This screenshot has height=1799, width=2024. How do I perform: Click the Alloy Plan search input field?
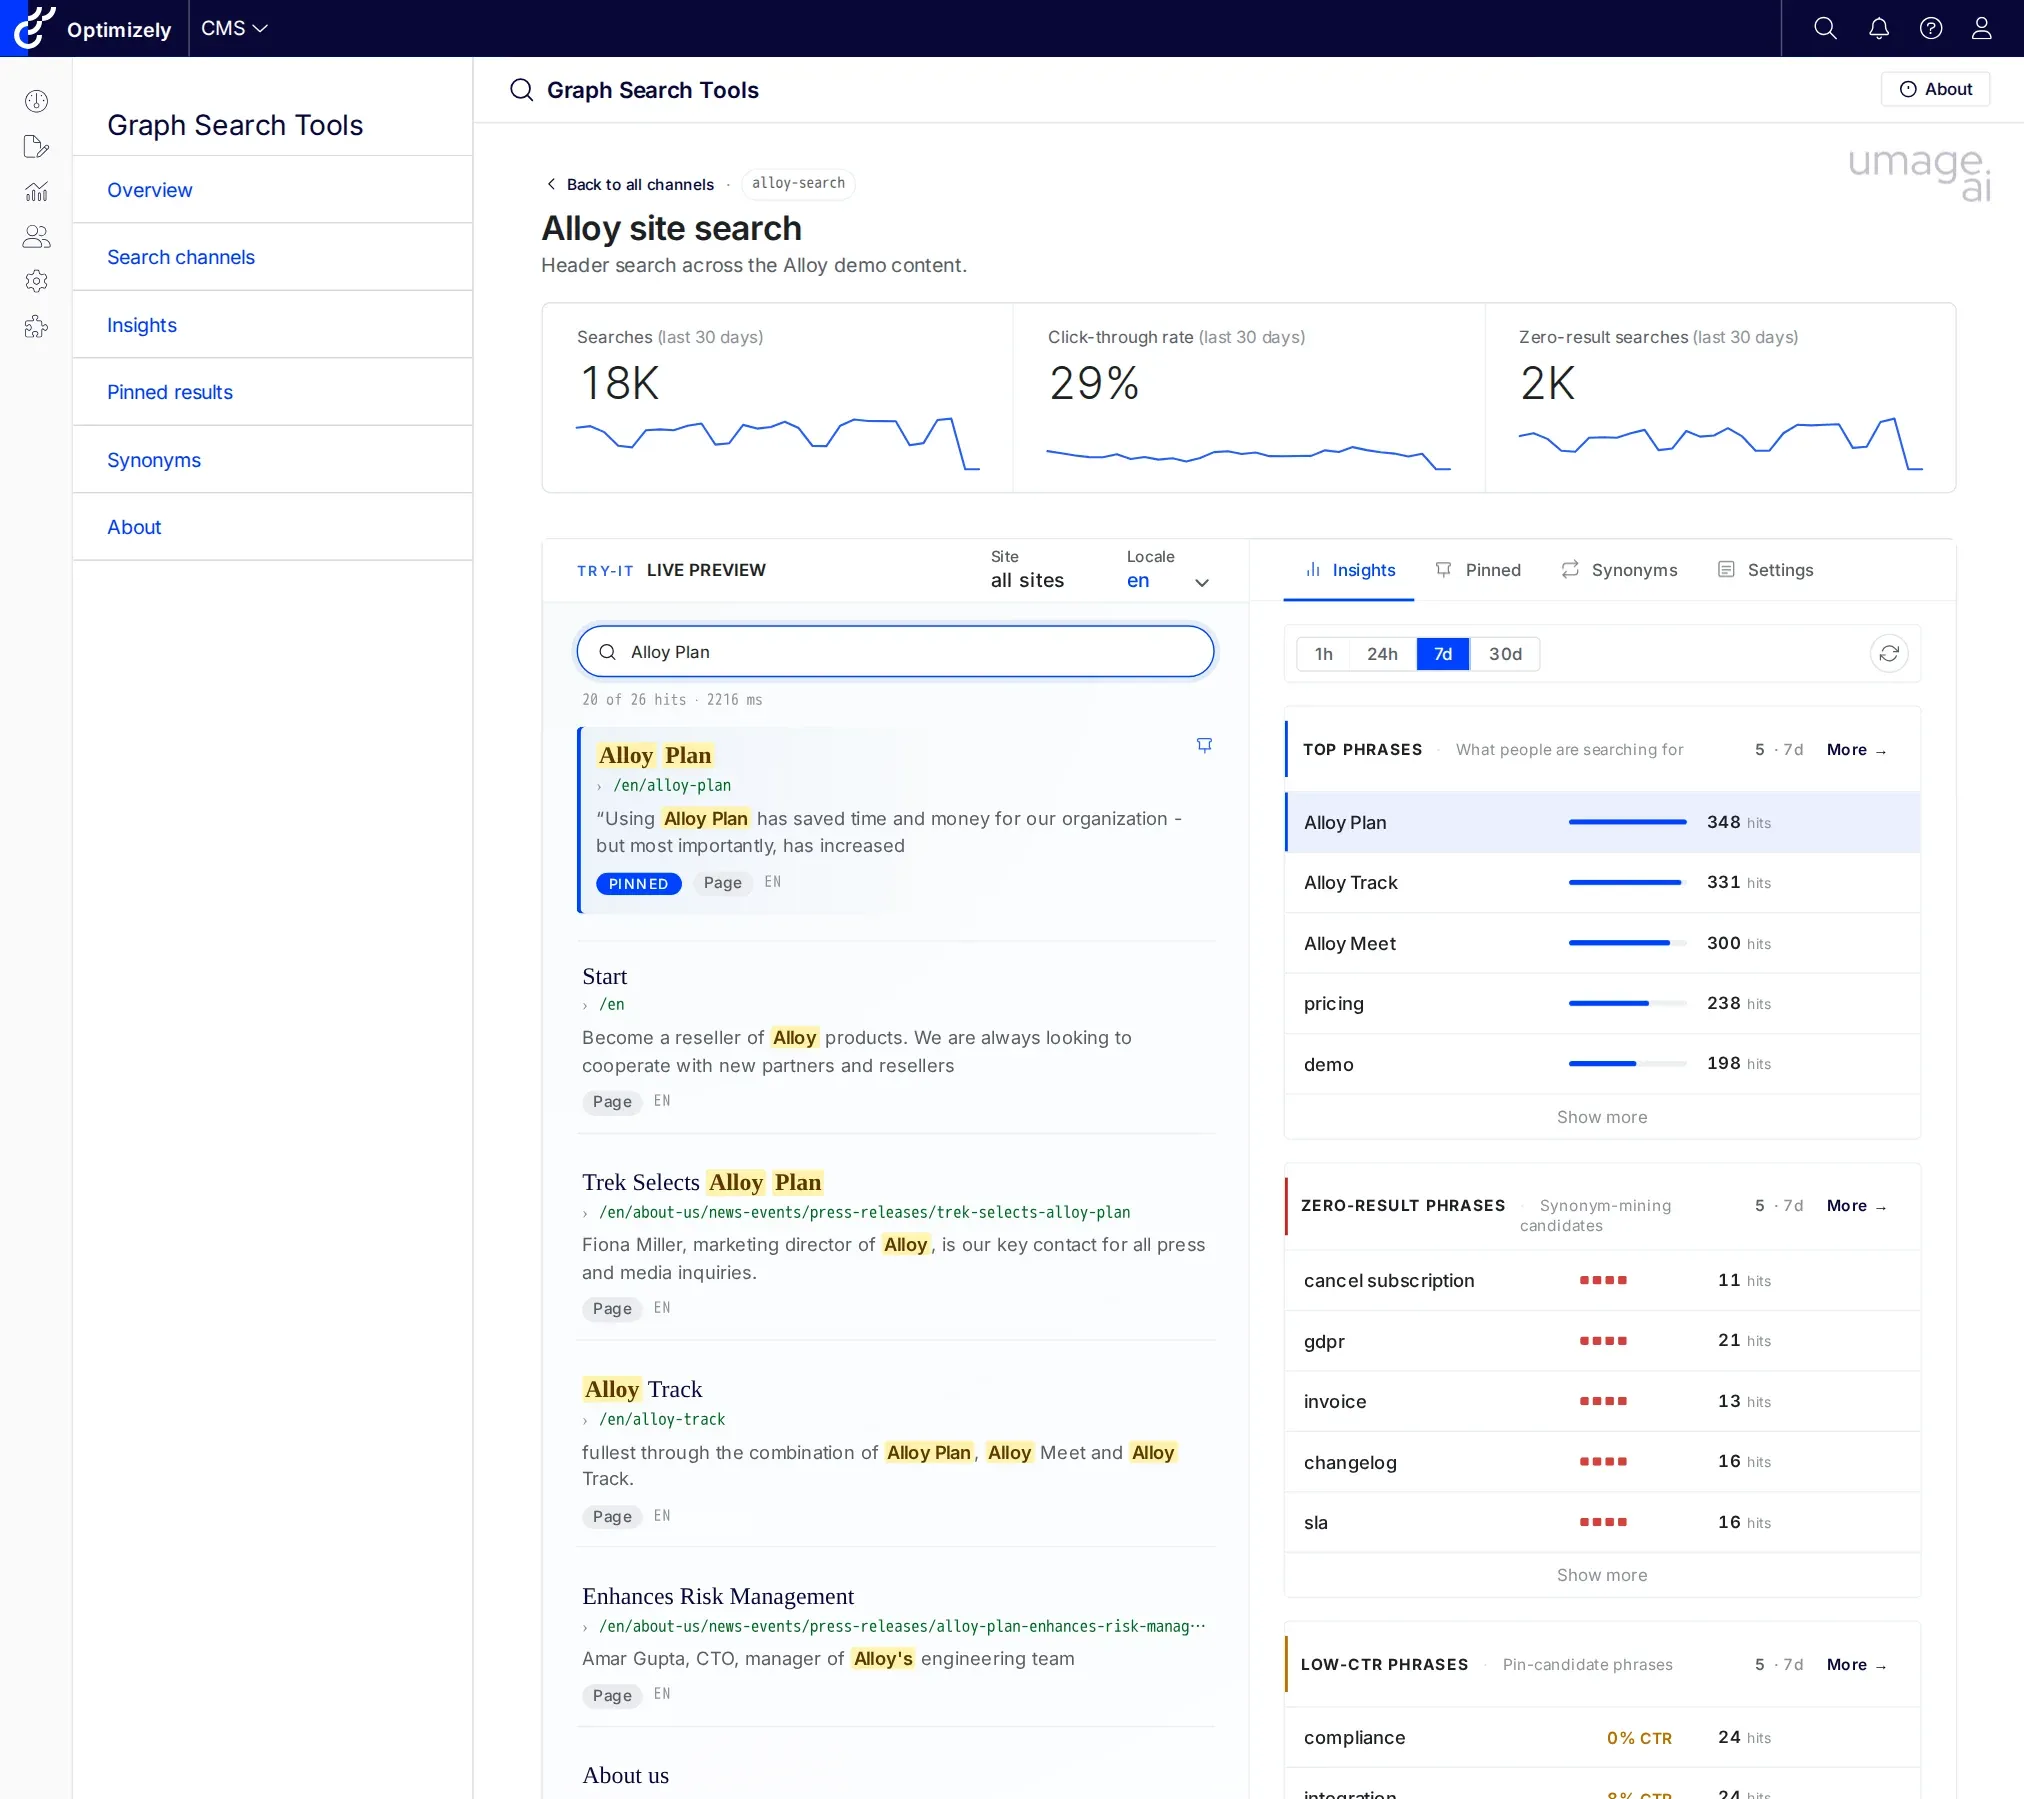(x=895, y=652)
